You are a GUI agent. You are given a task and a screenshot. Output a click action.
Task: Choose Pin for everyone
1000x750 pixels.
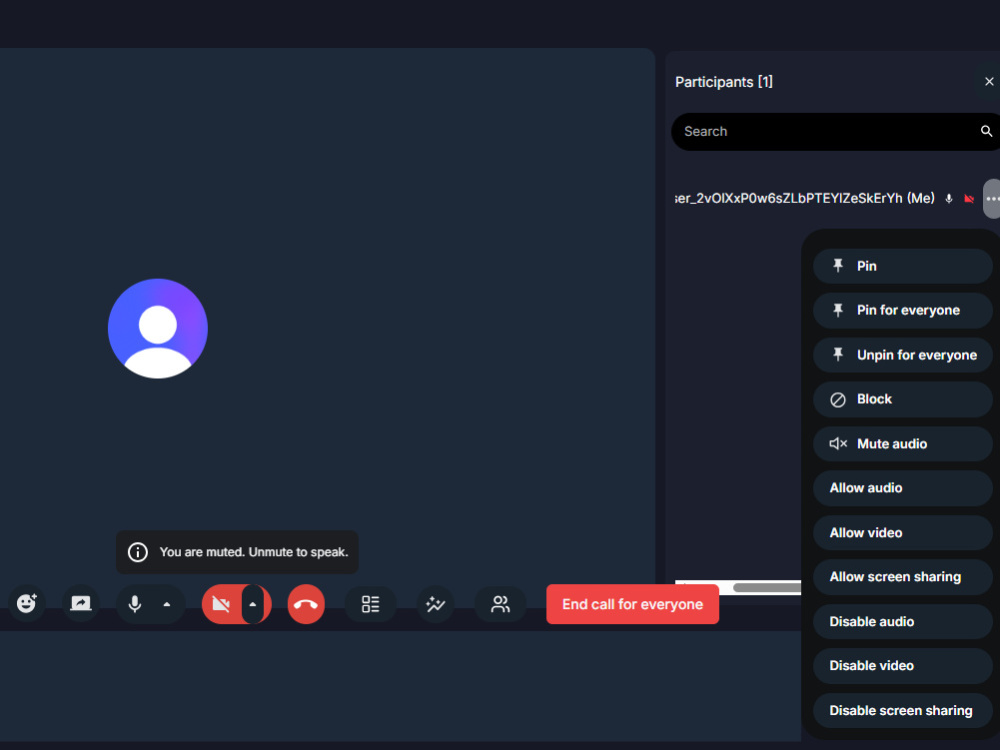click(902, 311)
